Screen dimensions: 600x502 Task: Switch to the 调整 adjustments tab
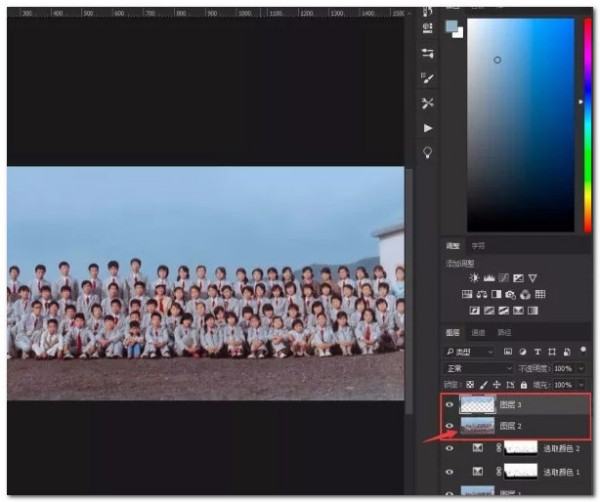click(453, 246)
